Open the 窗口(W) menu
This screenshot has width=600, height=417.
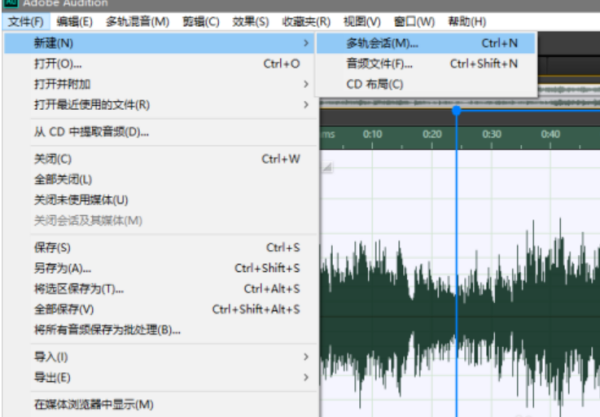(x=414, y=21)
